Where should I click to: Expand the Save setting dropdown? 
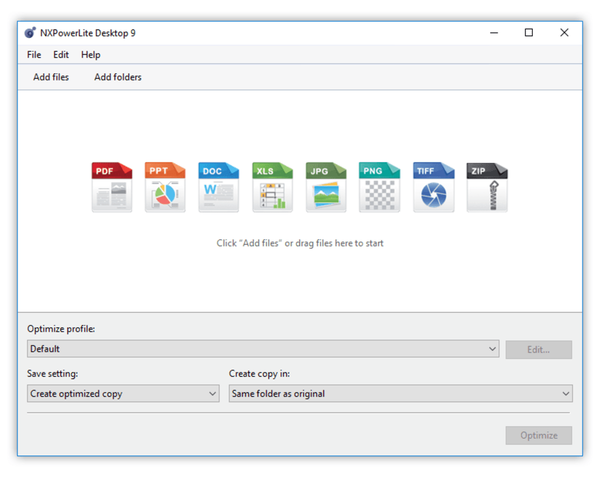123,393
